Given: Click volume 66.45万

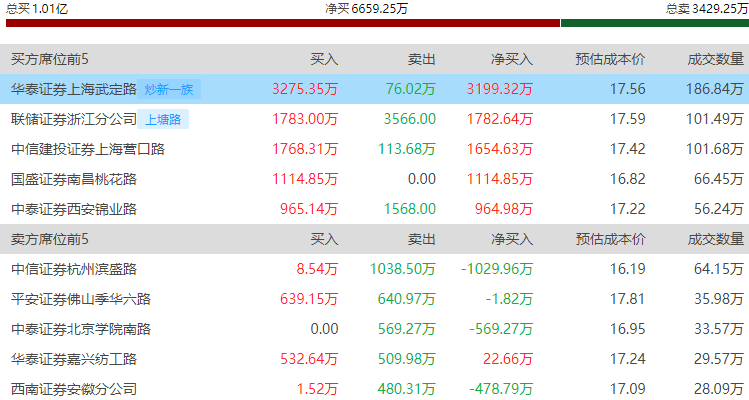Looking at the screenshot, I should click(x=719, y=179).
